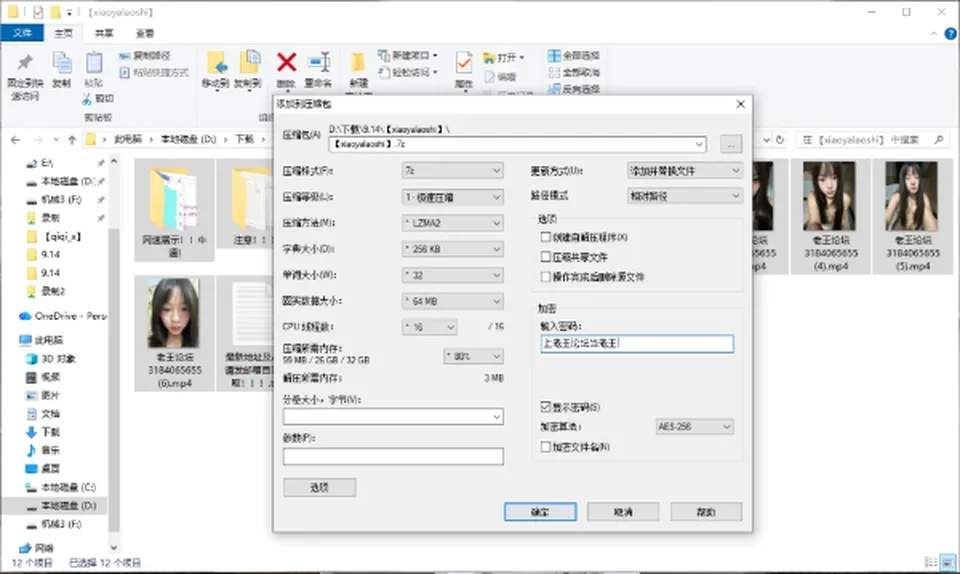
Task: Select the details view button in status bar
Action: 930,562
